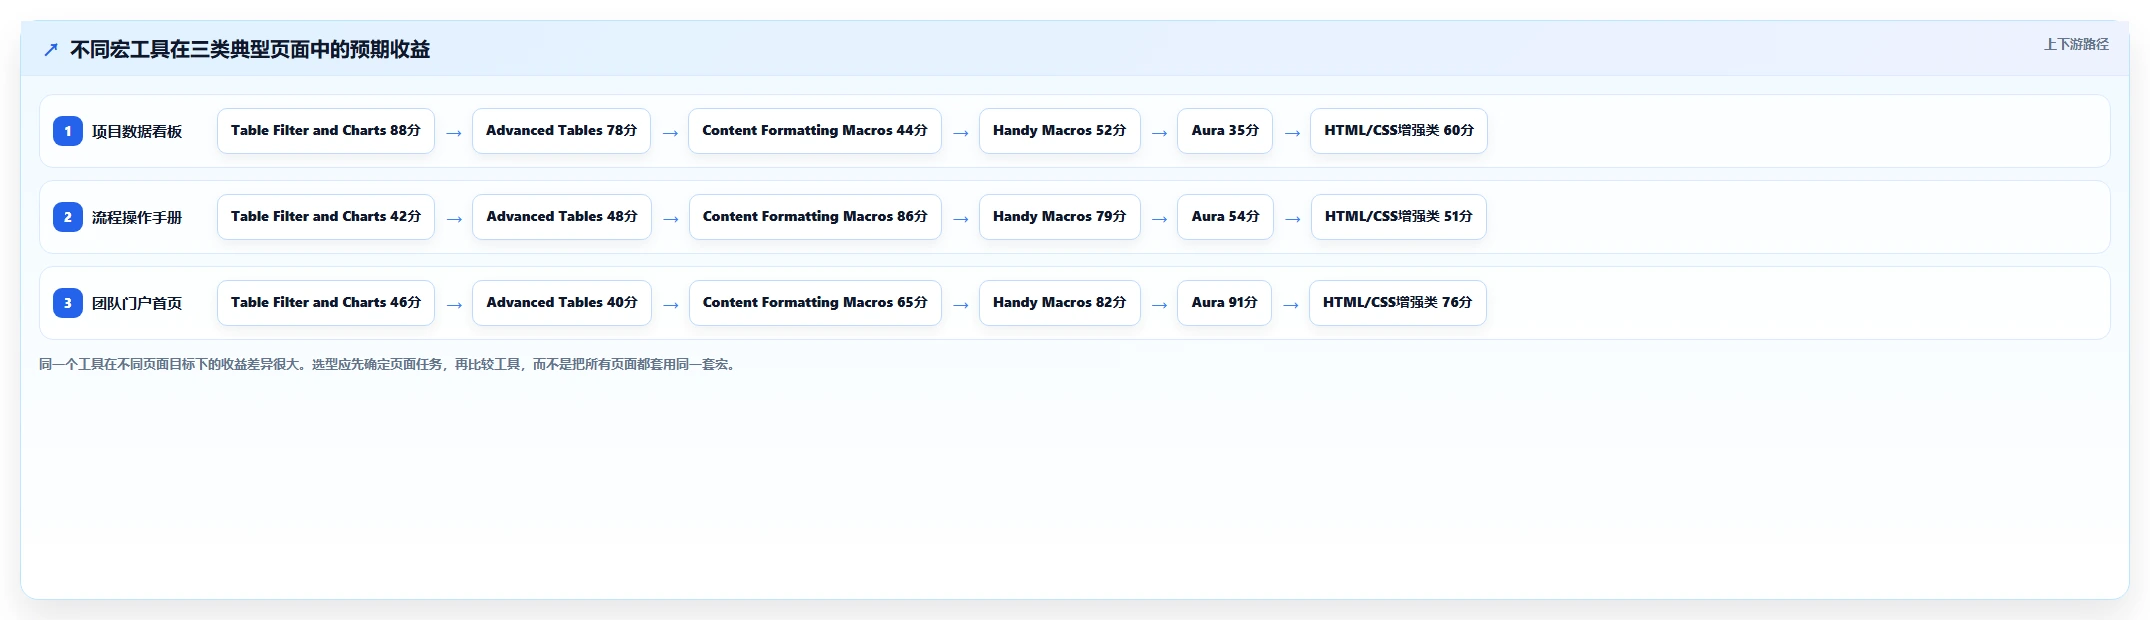Viewport: 2150px width, 620px height.
Task: Click the trend arrow icon beside the title
Action: 51,50
